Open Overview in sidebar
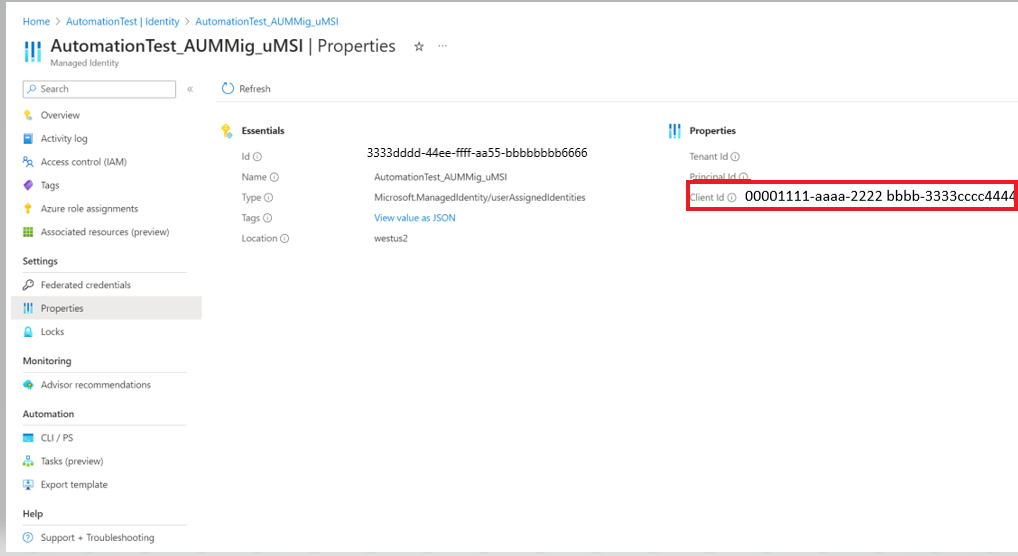This screenshot has height=556, width=1018. click(60, 115)
